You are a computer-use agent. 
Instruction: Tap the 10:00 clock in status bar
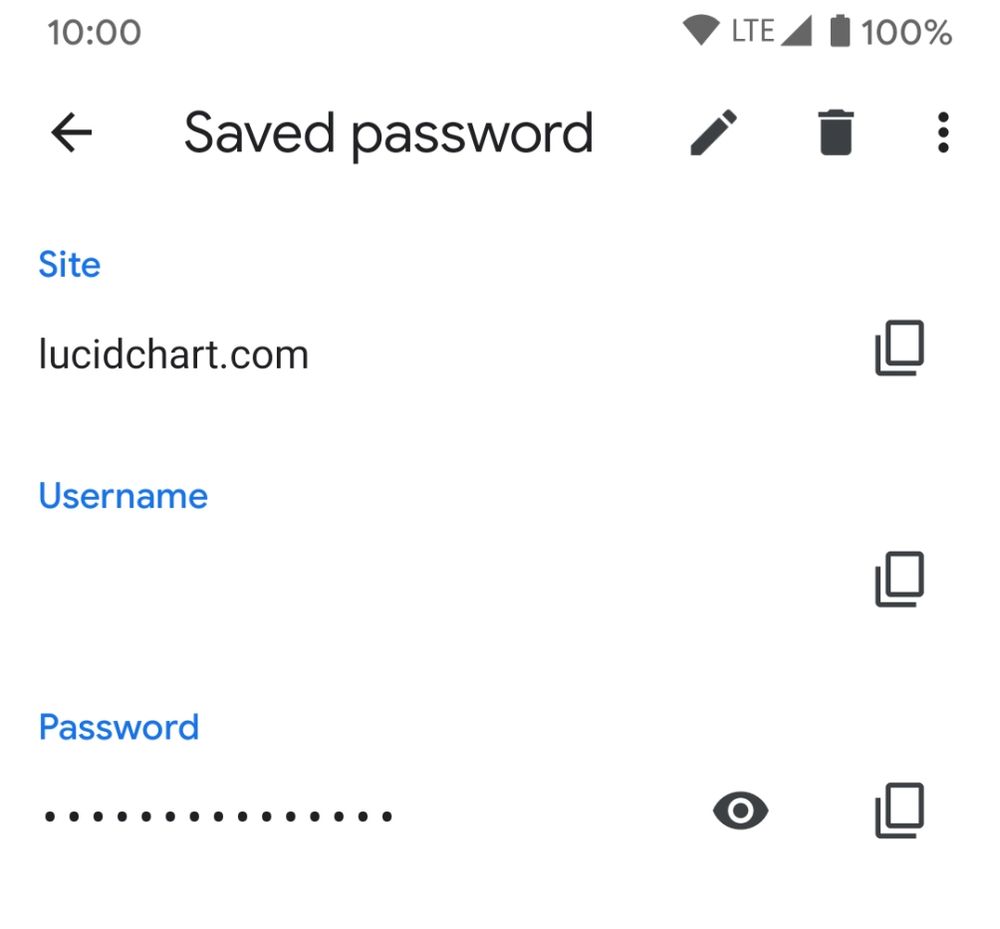[94, 33]
